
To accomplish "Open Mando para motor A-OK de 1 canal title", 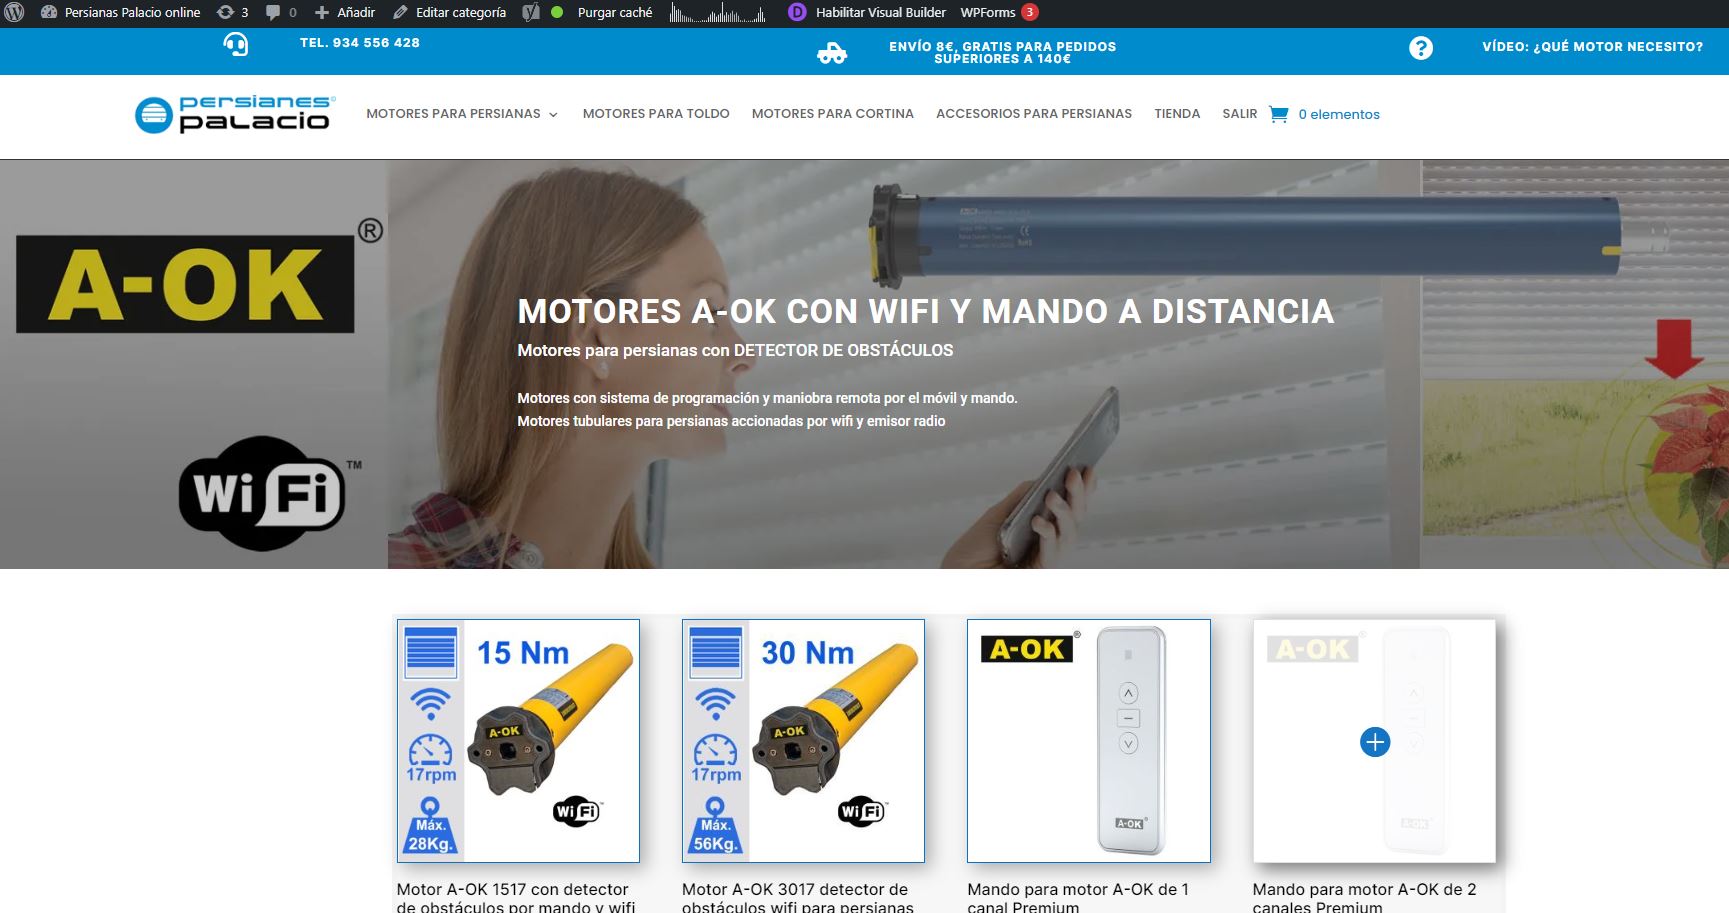I will click(1078, 897).
